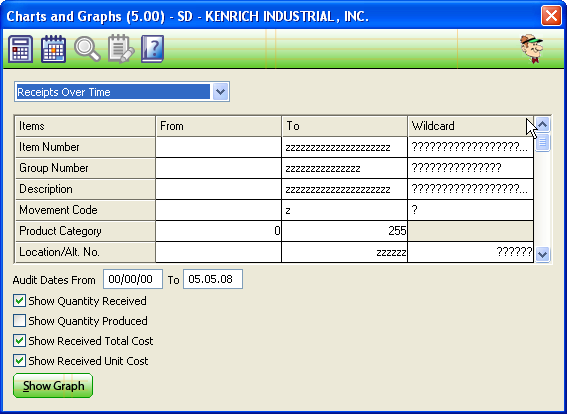The width and height of the screenshot is (567, 414).
Task: Click the Movement Code Wildcard cell
Action: (470, 210)
